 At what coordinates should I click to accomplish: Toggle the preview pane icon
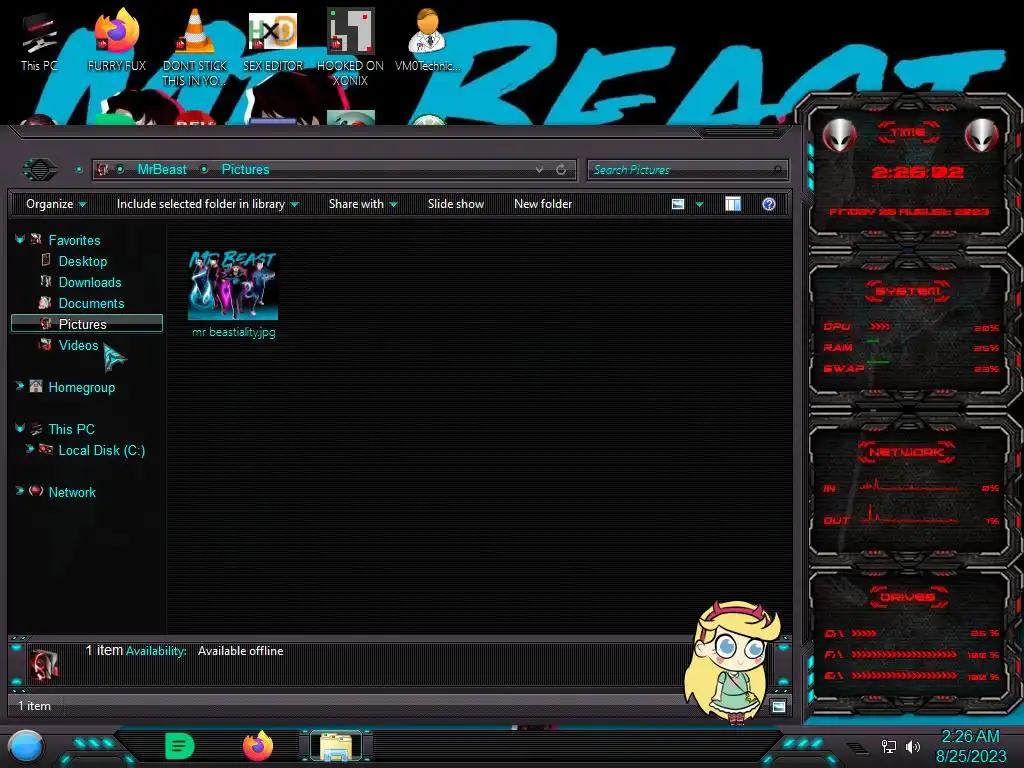point(733,204)
